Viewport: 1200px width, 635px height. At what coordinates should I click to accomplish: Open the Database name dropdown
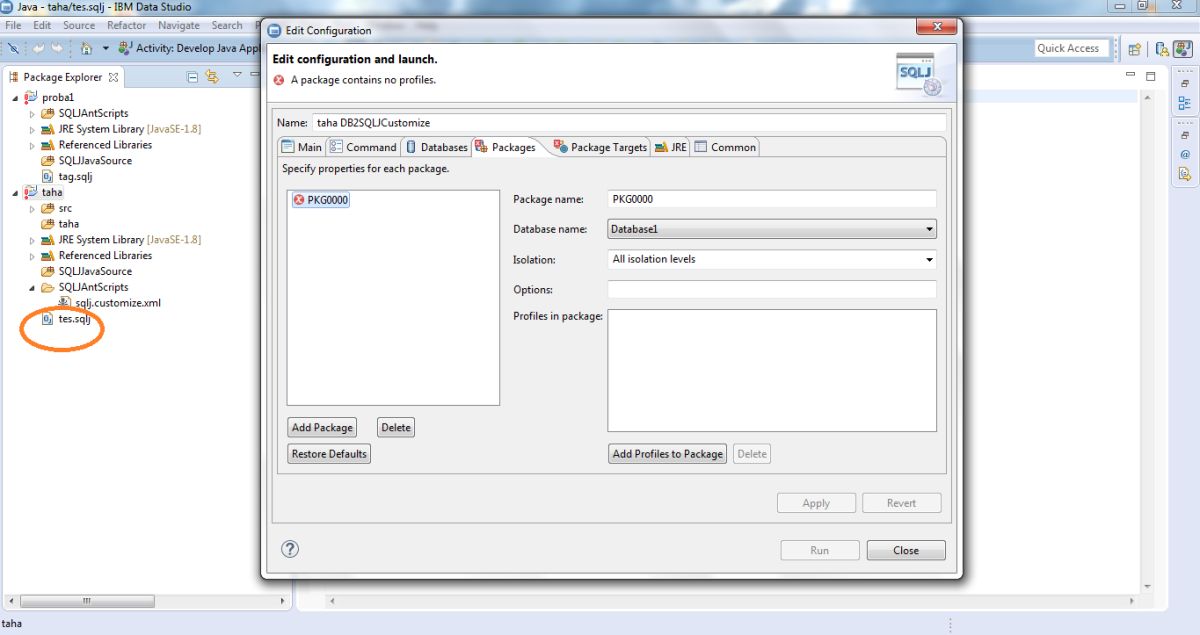tap(772, 229)
